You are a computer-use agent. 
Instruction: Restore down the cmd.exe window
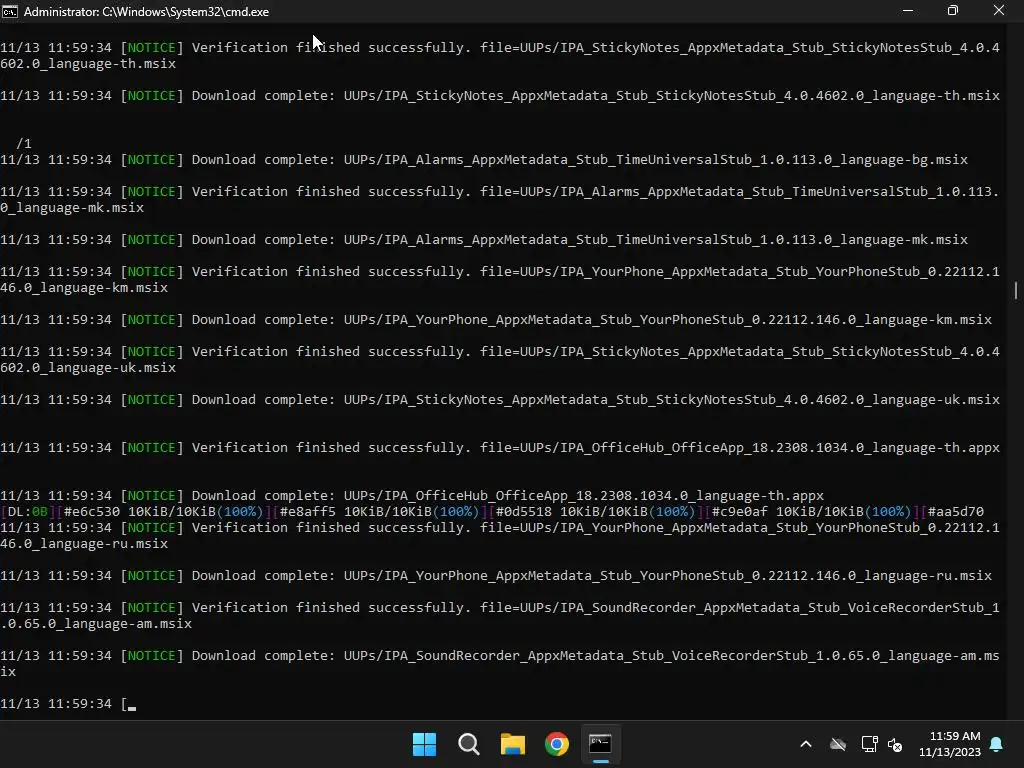tap(953, 10)
